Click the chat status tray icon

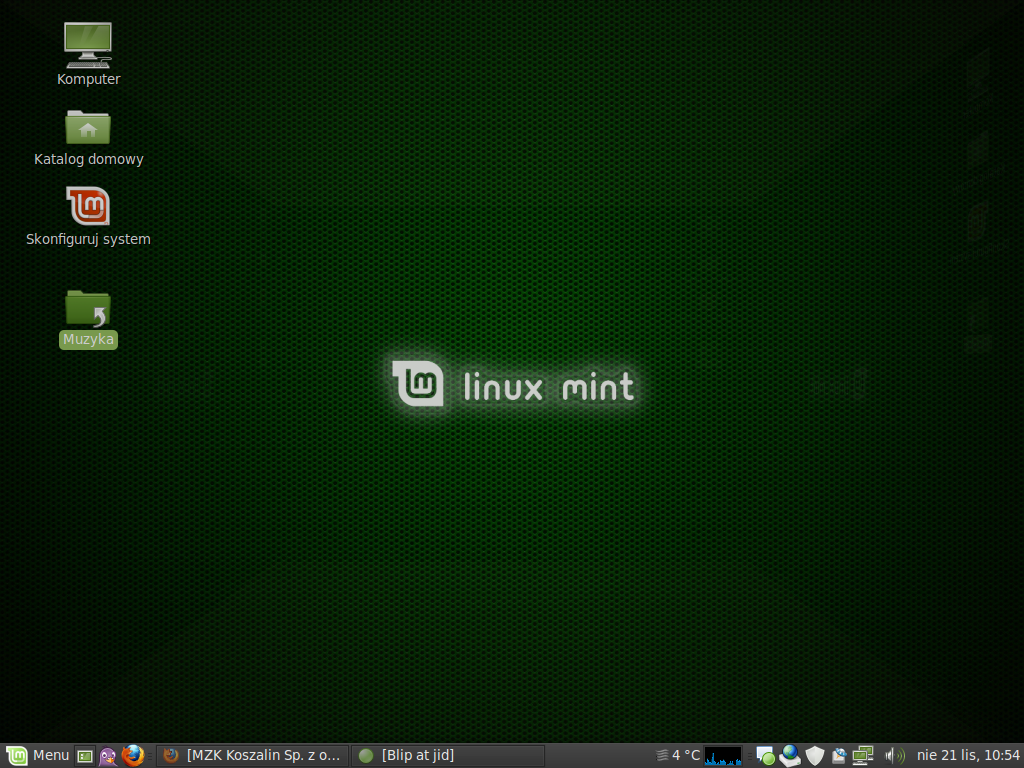[765, 756]
